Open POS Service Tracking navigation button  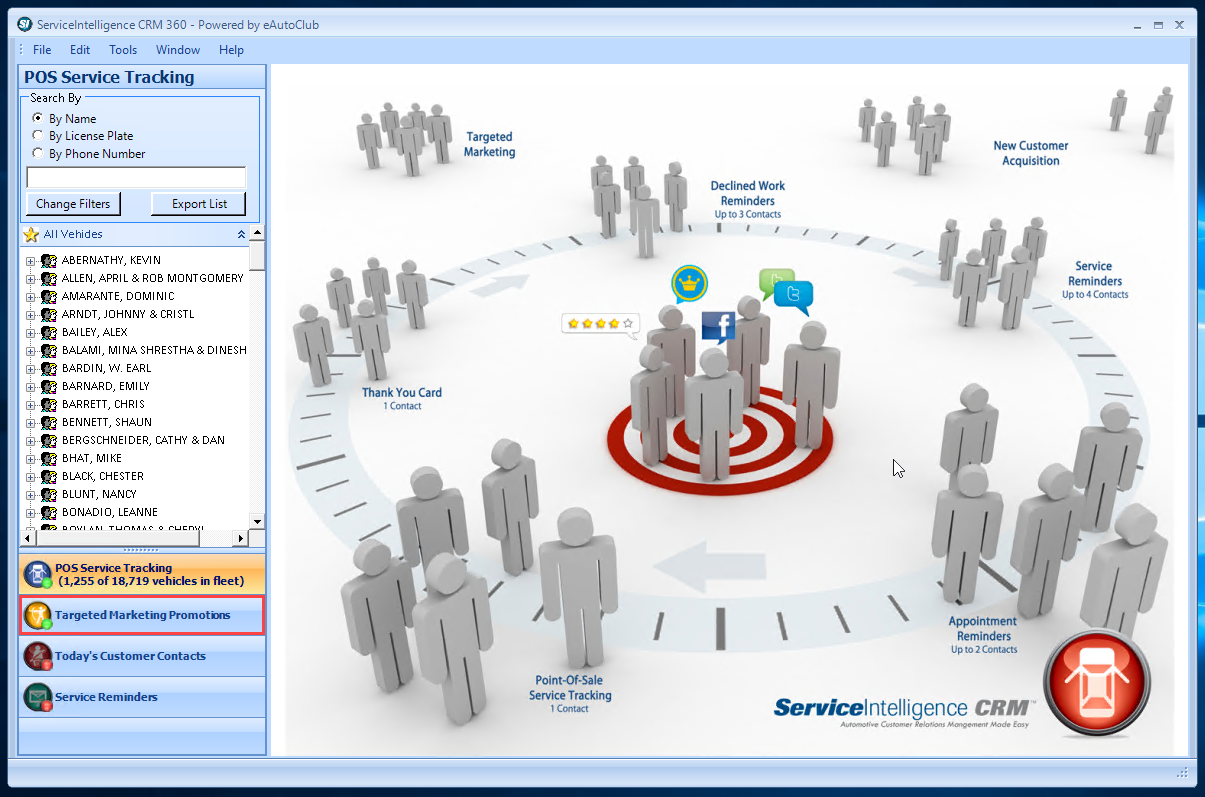click(x=142, y=575)
